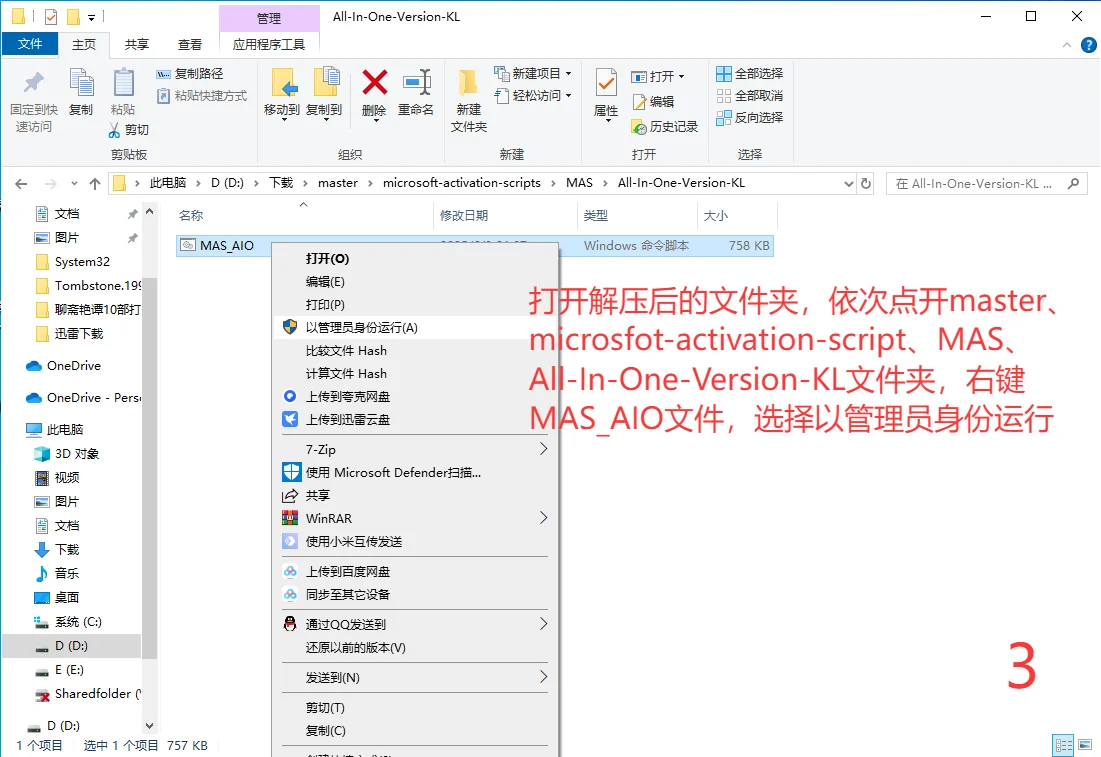Expand the 7-Zip submenu

pos(415,449)
